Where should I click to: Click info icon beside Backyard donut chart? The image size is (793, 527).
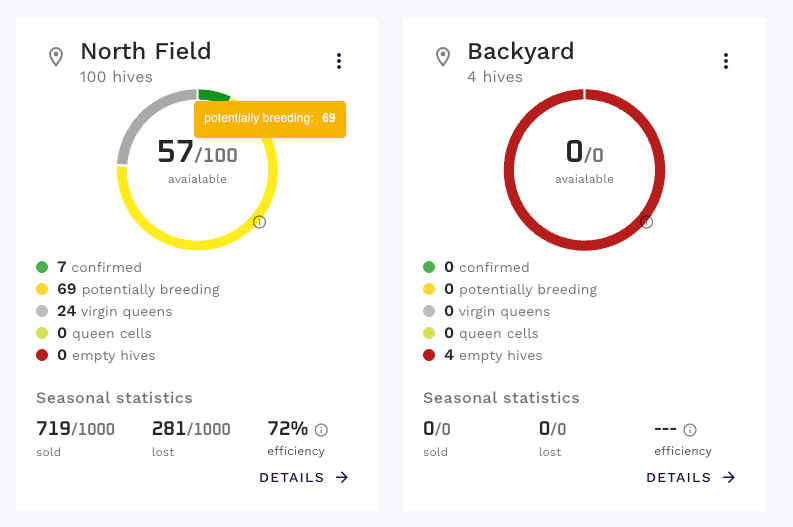pyautogui.click(x=646, y=222)
